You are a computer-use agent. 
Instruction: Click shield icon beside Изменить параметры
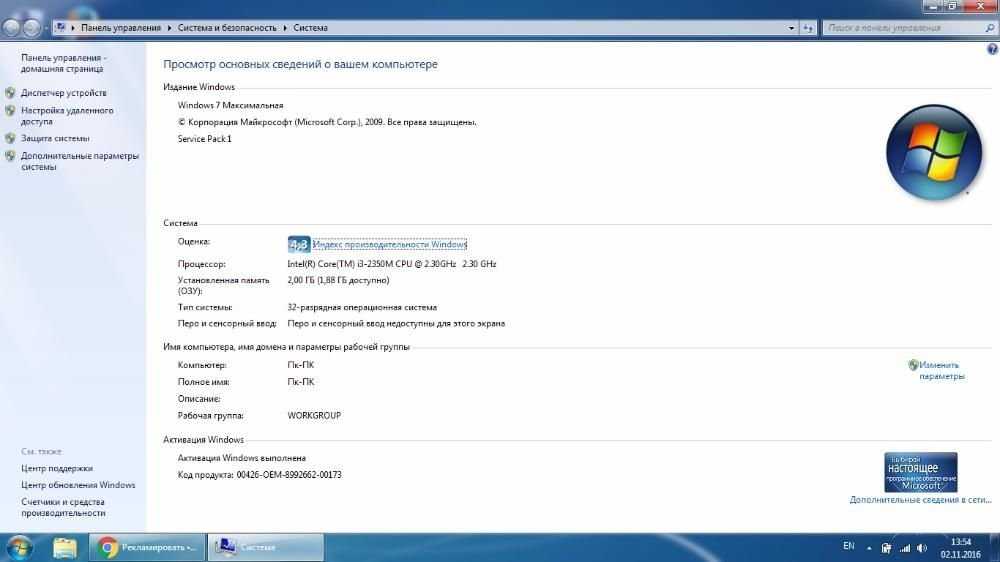click(x=913, y=366)
